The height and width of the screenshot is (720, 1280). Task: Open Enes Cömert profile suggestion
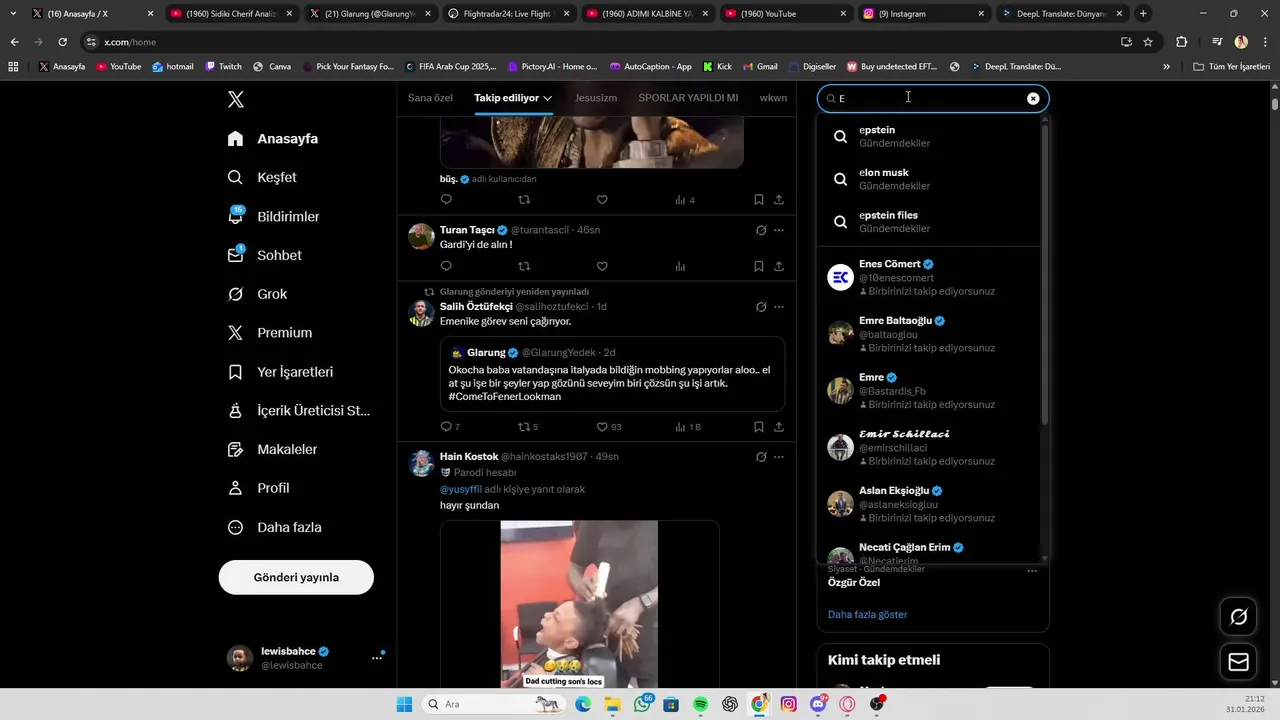coord(929,277)
